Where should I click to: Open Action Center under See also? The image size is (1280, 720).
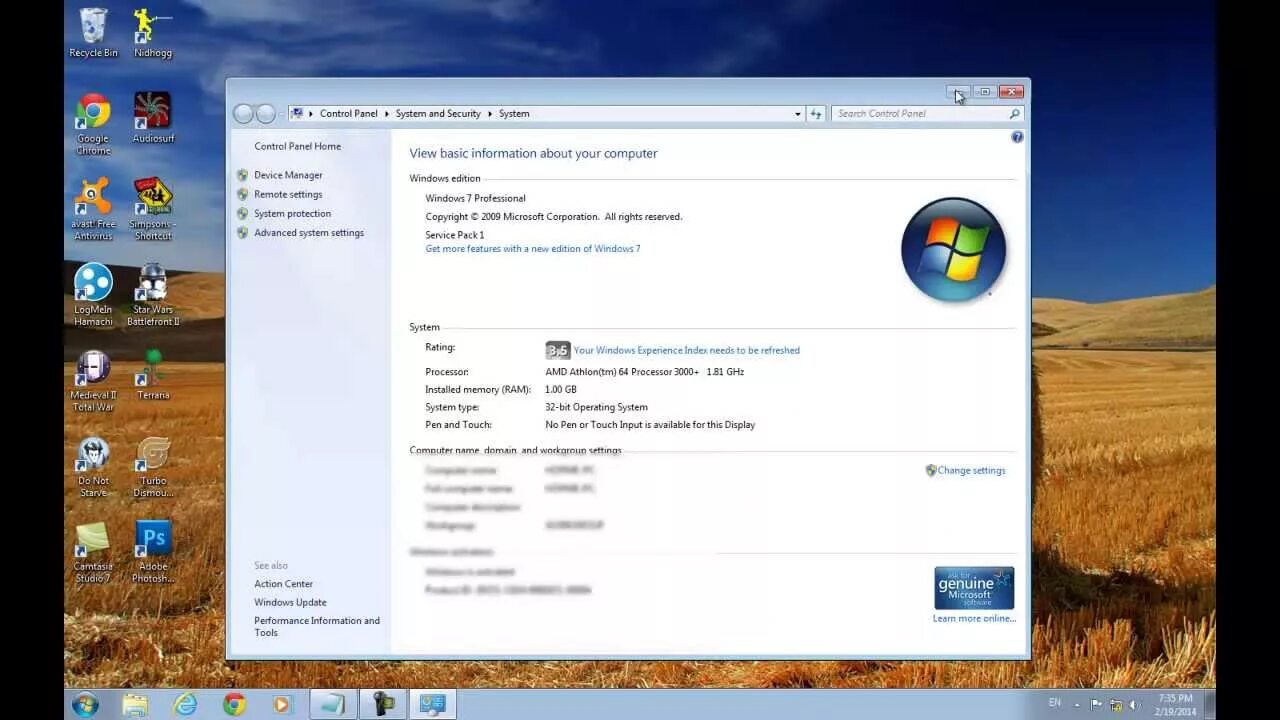(x=283, y=584)
